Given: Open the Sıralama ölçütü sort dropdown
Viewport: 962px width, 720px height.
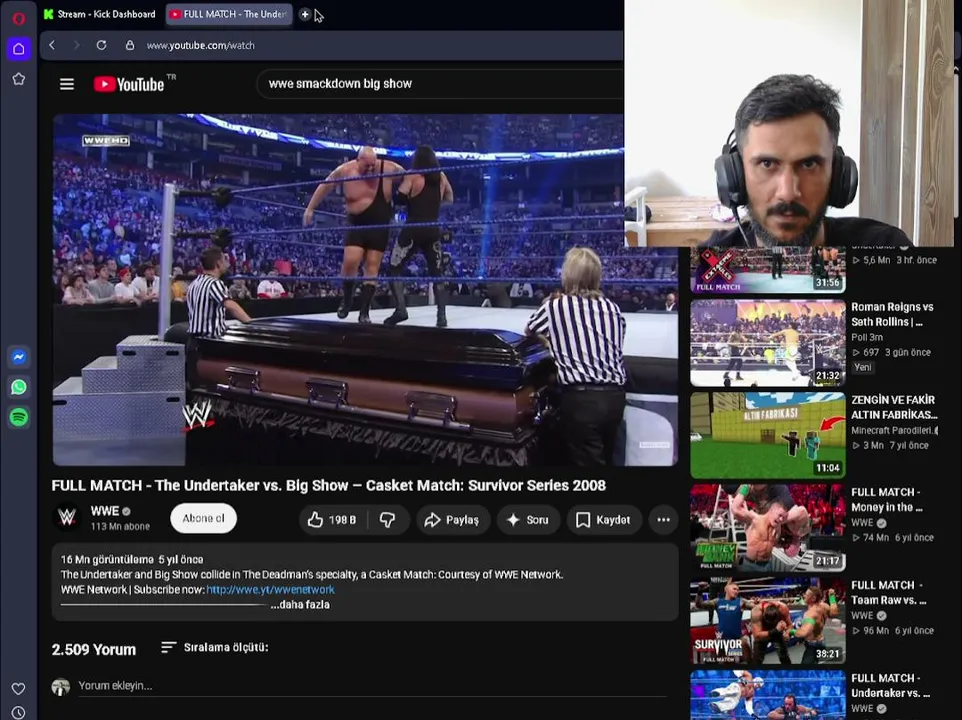Looking at the screenshot, I should coord(215,648).
